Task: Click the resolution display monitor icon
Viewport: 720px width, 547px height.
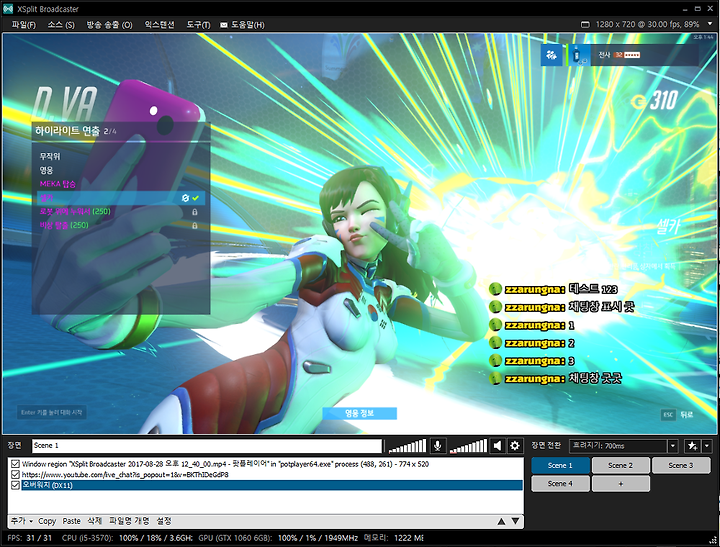Action: [585, 24]
